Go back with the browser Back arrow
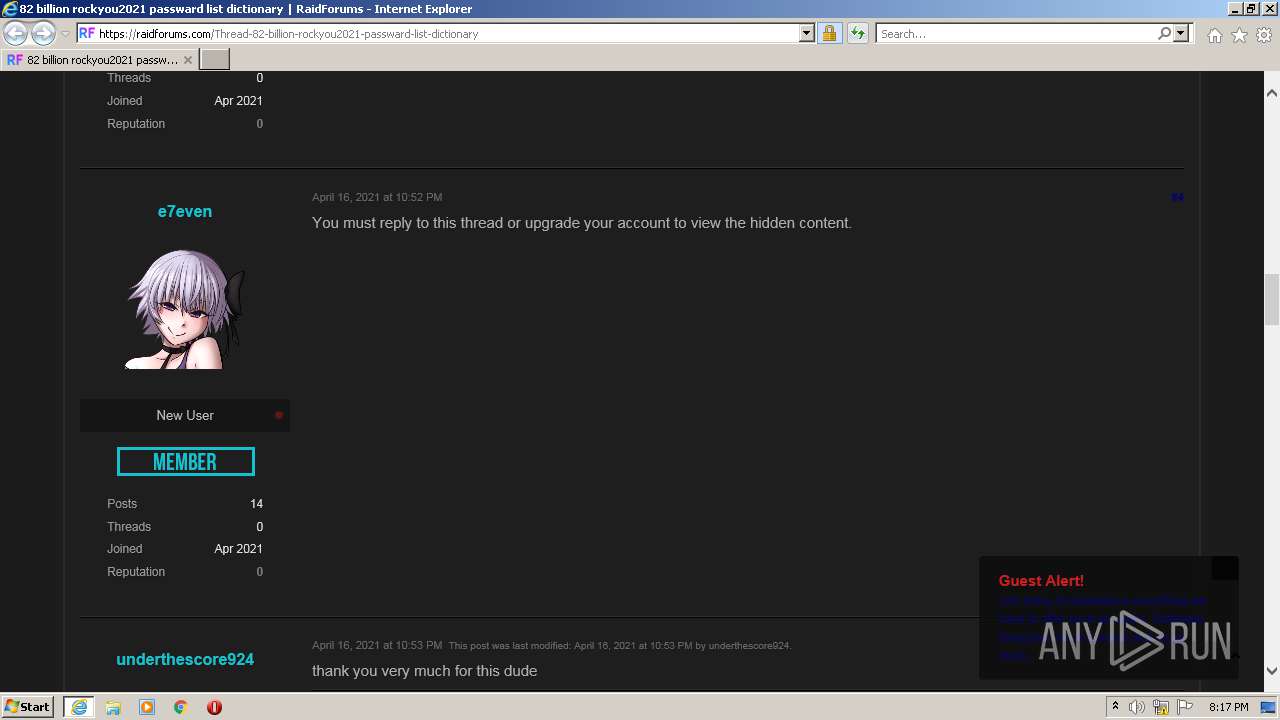 [x=16, y=33]
